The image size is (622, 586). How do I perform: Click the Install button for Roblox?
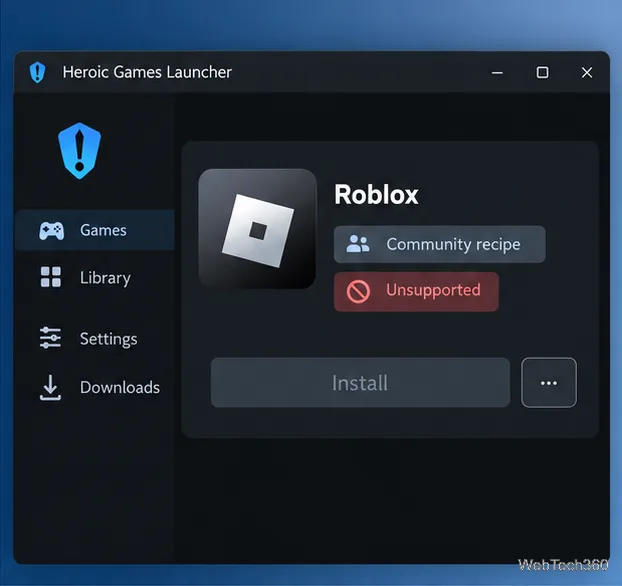click(360, 383)
